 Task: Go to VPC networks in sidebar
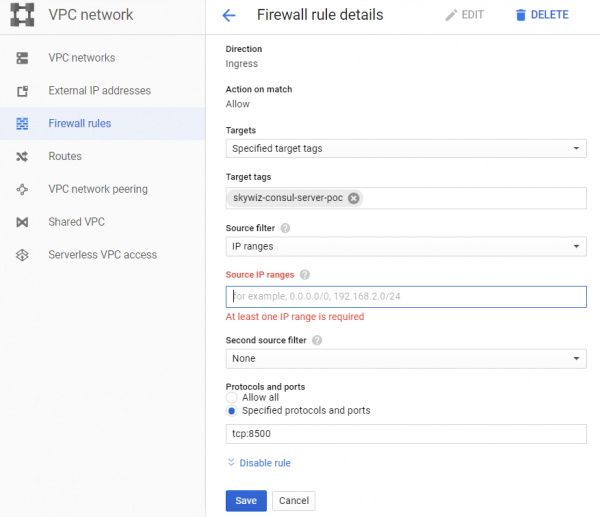coord(81,58)
